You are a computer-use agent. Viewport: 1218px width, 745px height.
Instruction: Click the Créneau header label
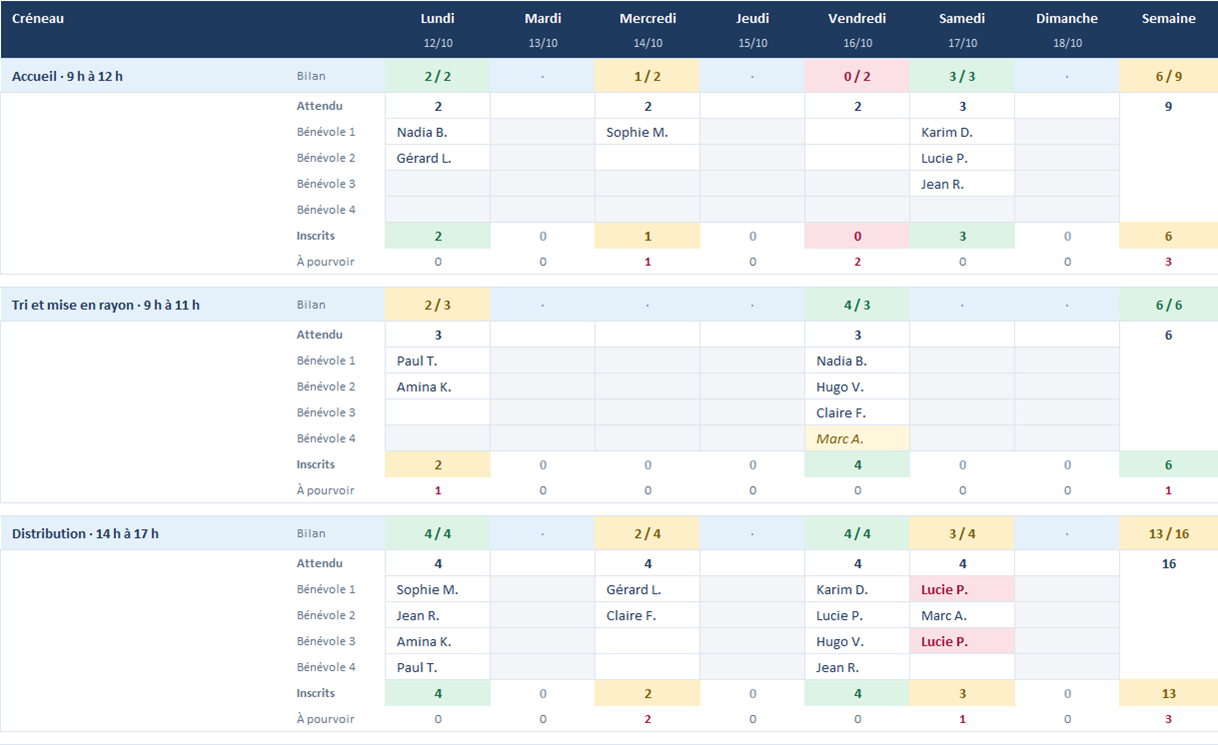(38, 18)
